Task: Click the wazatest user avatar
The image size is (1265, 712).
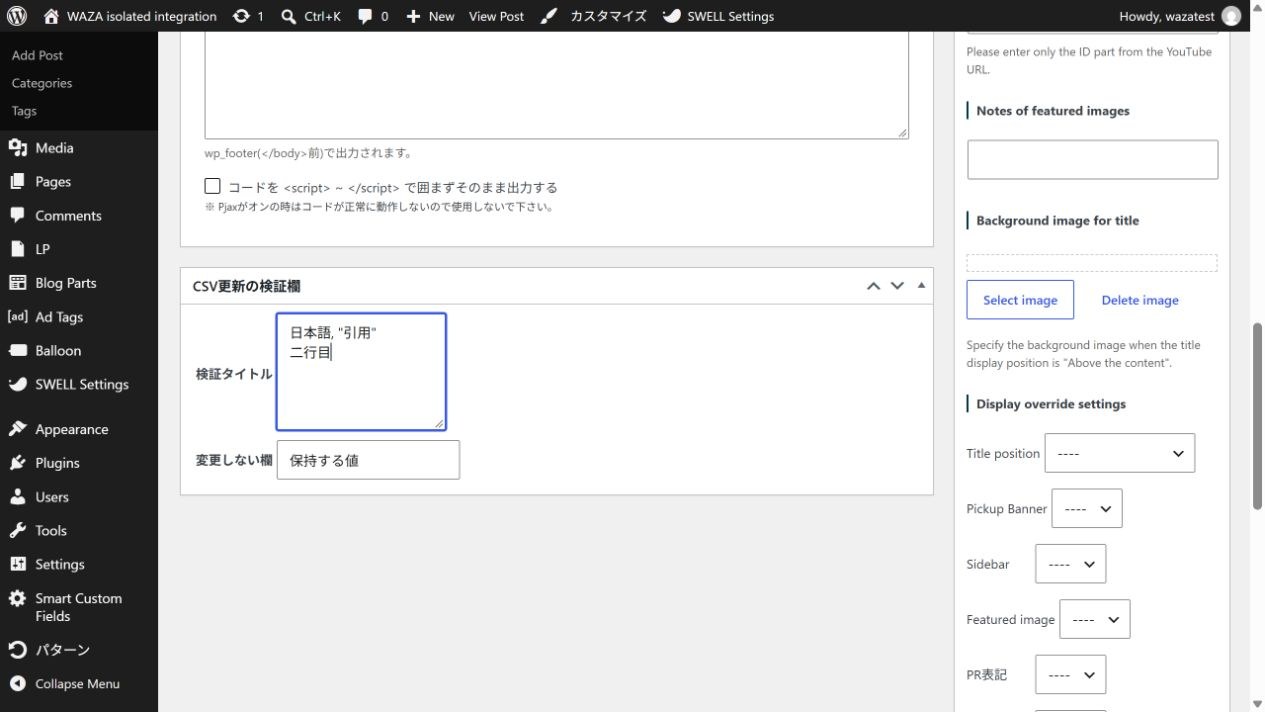Action: pyautogui.click(x=1231, y=16)
